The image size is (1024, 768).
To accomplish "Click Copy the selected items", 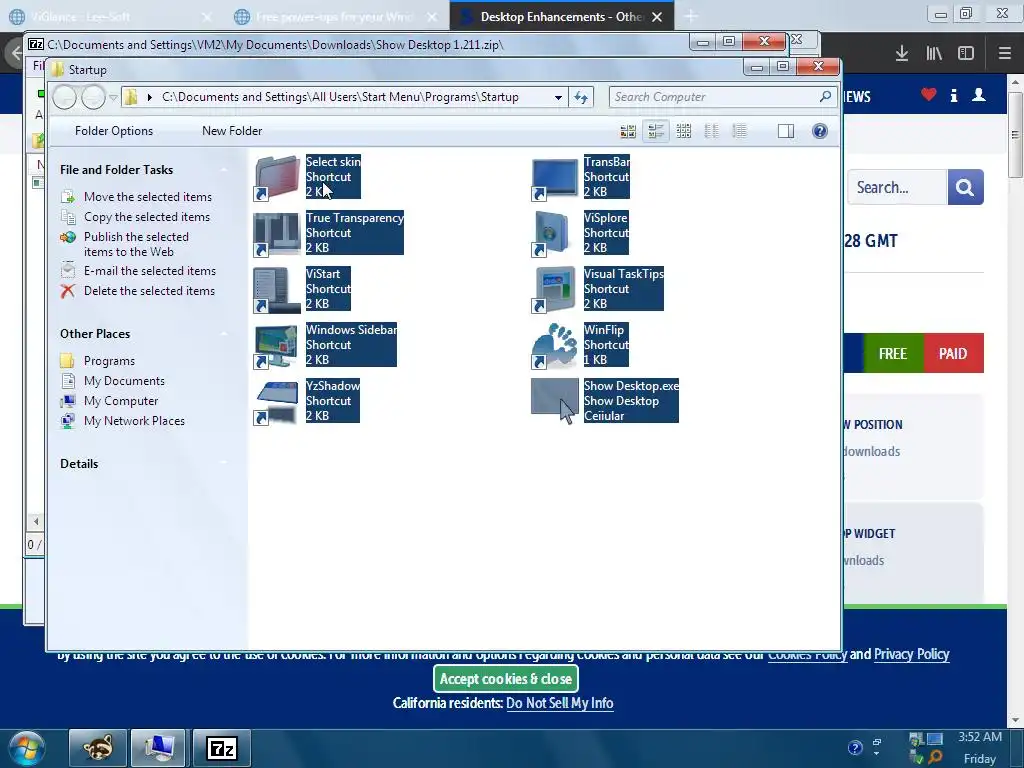I will (x=147, y=217).
